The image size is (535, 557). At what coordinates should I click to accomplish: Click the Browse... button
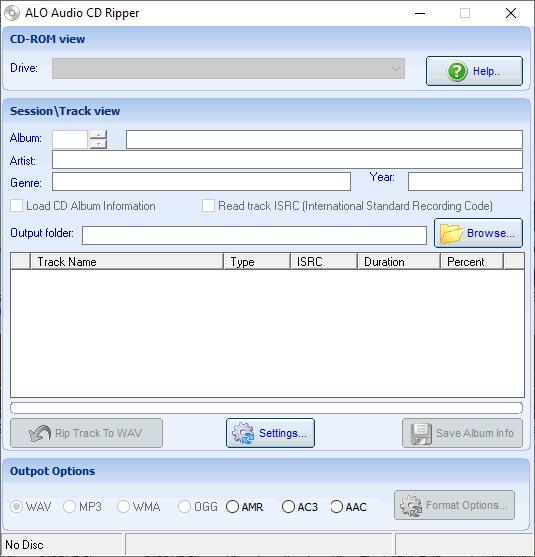click(x=478, y=233)
